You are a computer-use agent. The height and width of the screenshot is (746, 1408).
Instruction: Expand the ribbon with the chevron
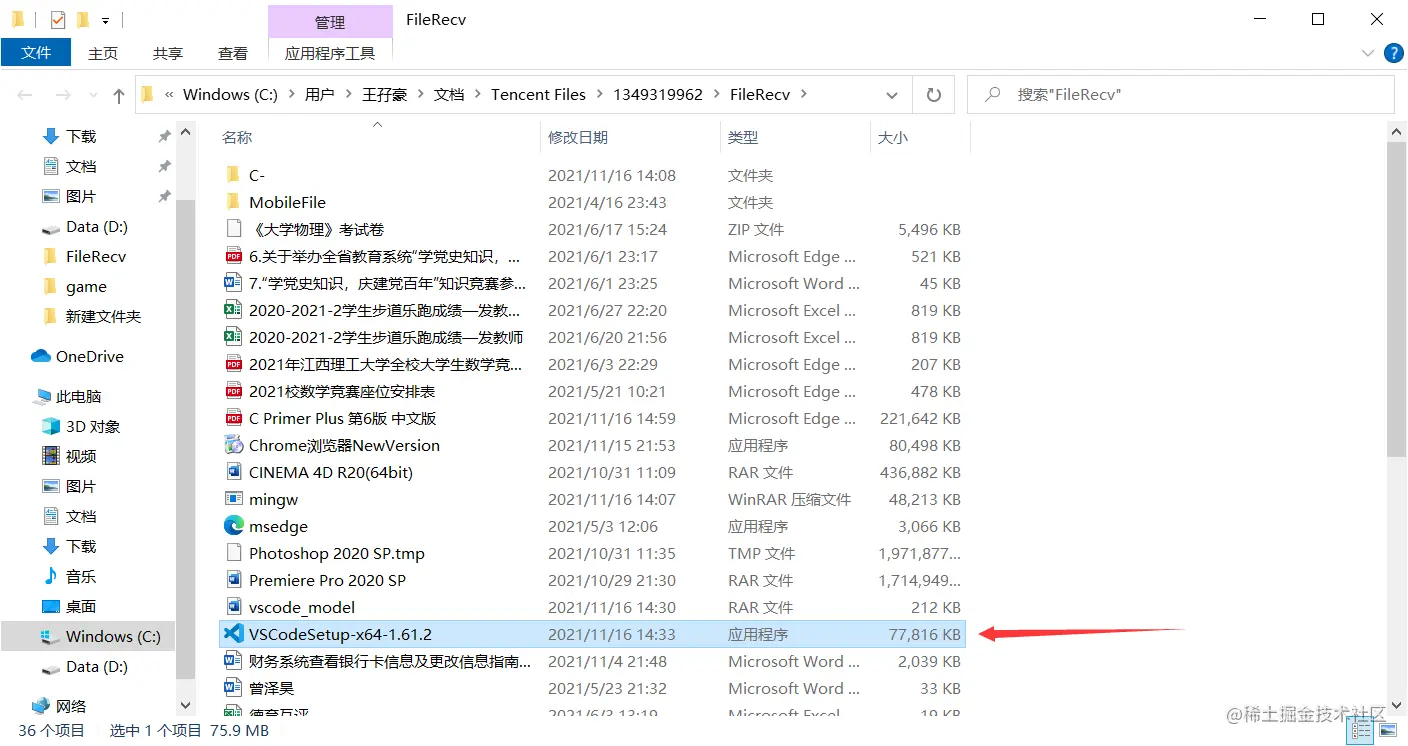(1368, 53)
